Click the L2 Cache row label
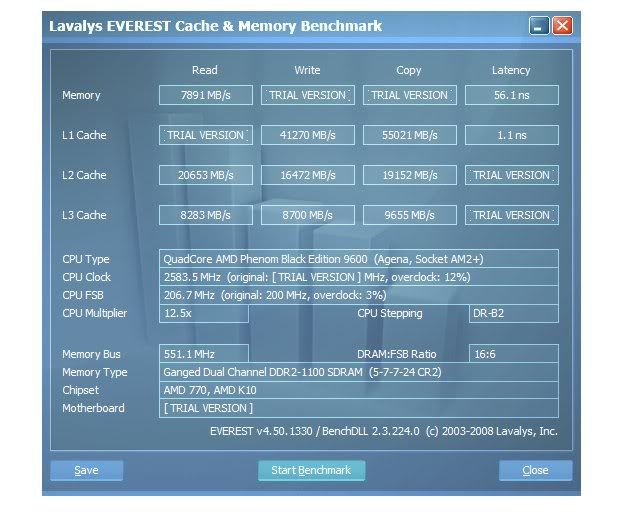This screenshot has width=640, height=512. [84, 175]
